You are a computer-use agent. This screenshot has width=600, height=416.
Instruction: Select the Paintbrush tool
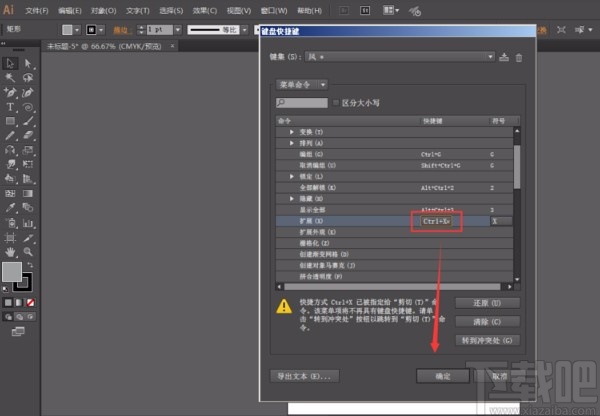tap(28, 121)
